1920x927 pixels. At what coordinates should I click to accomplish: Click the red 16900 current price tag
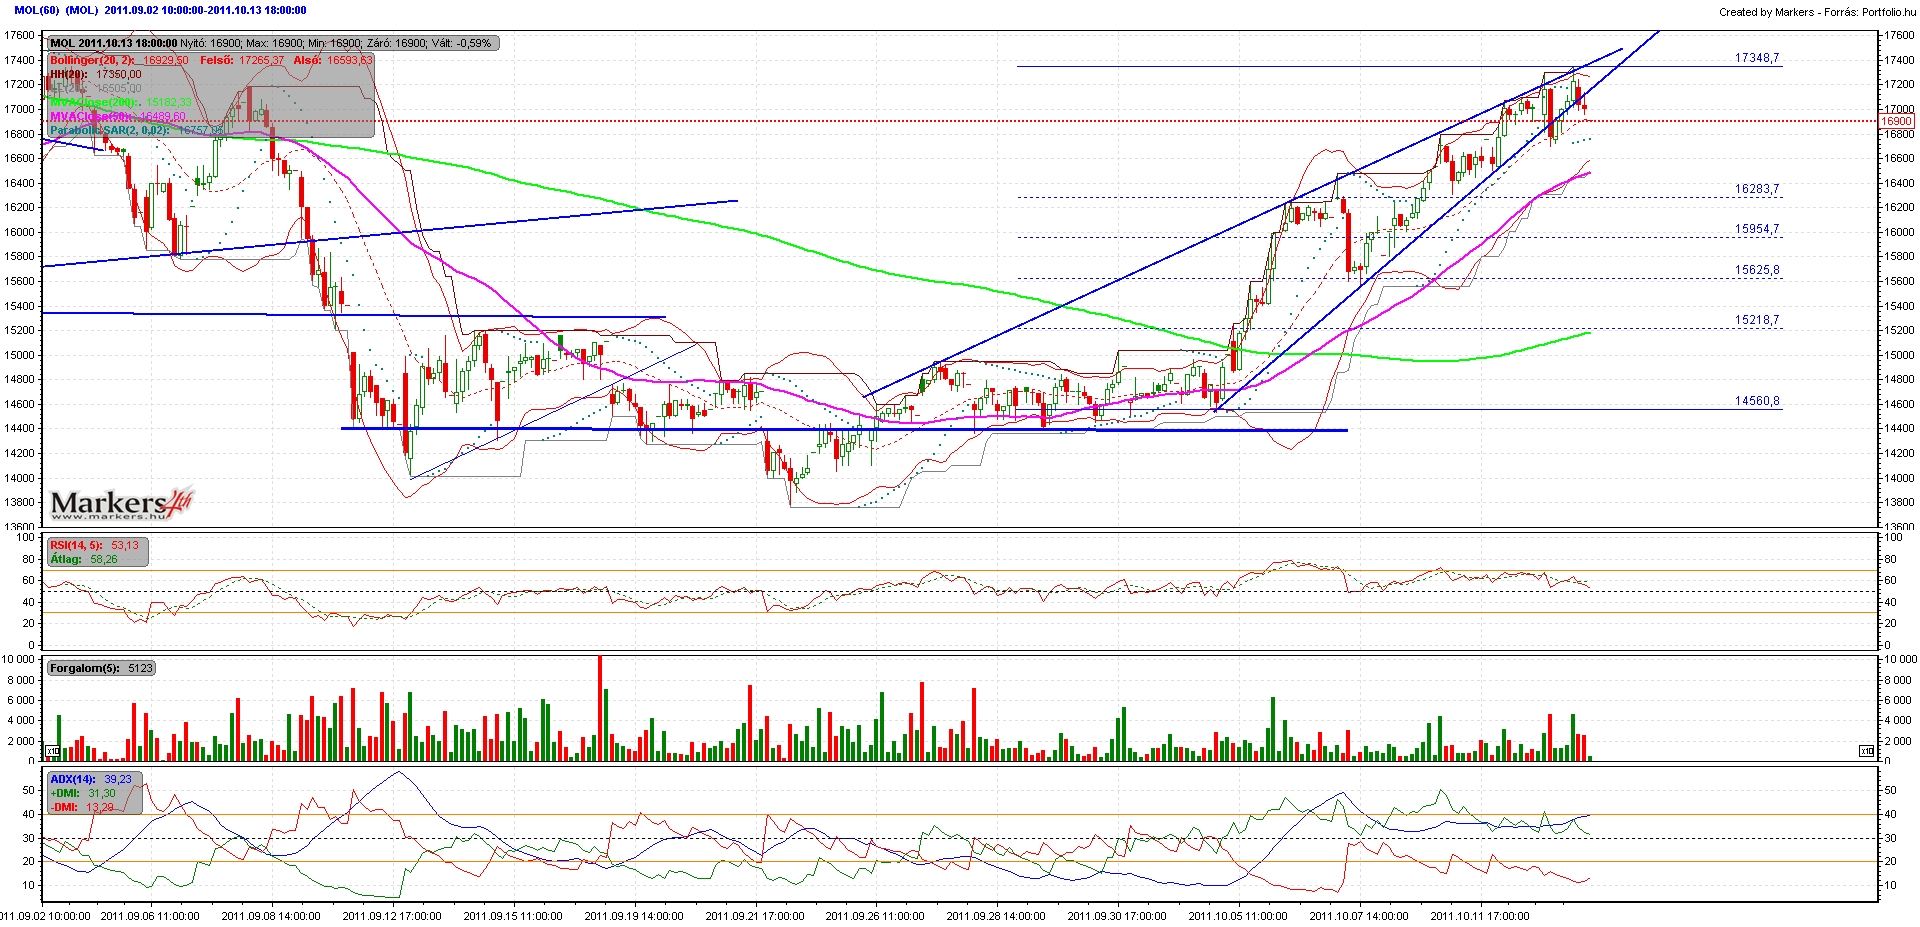click(x=1897, y=121)
